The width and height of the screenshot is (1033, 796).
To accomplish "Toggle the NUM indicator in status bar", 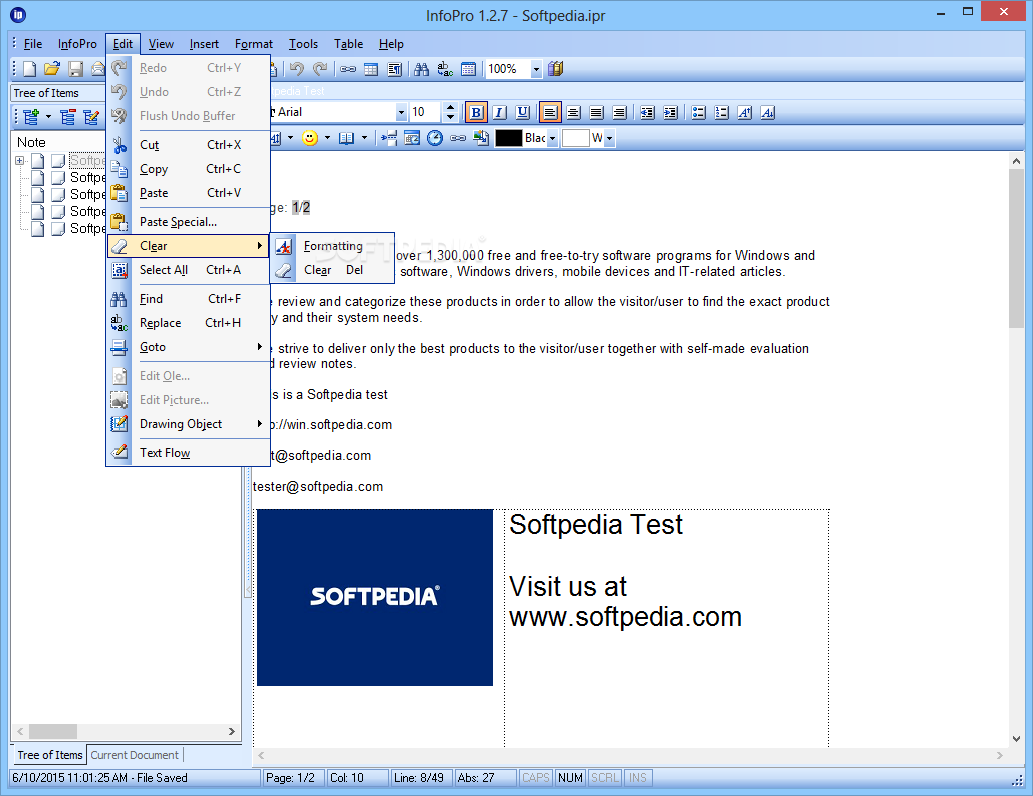I will [570, 778].
